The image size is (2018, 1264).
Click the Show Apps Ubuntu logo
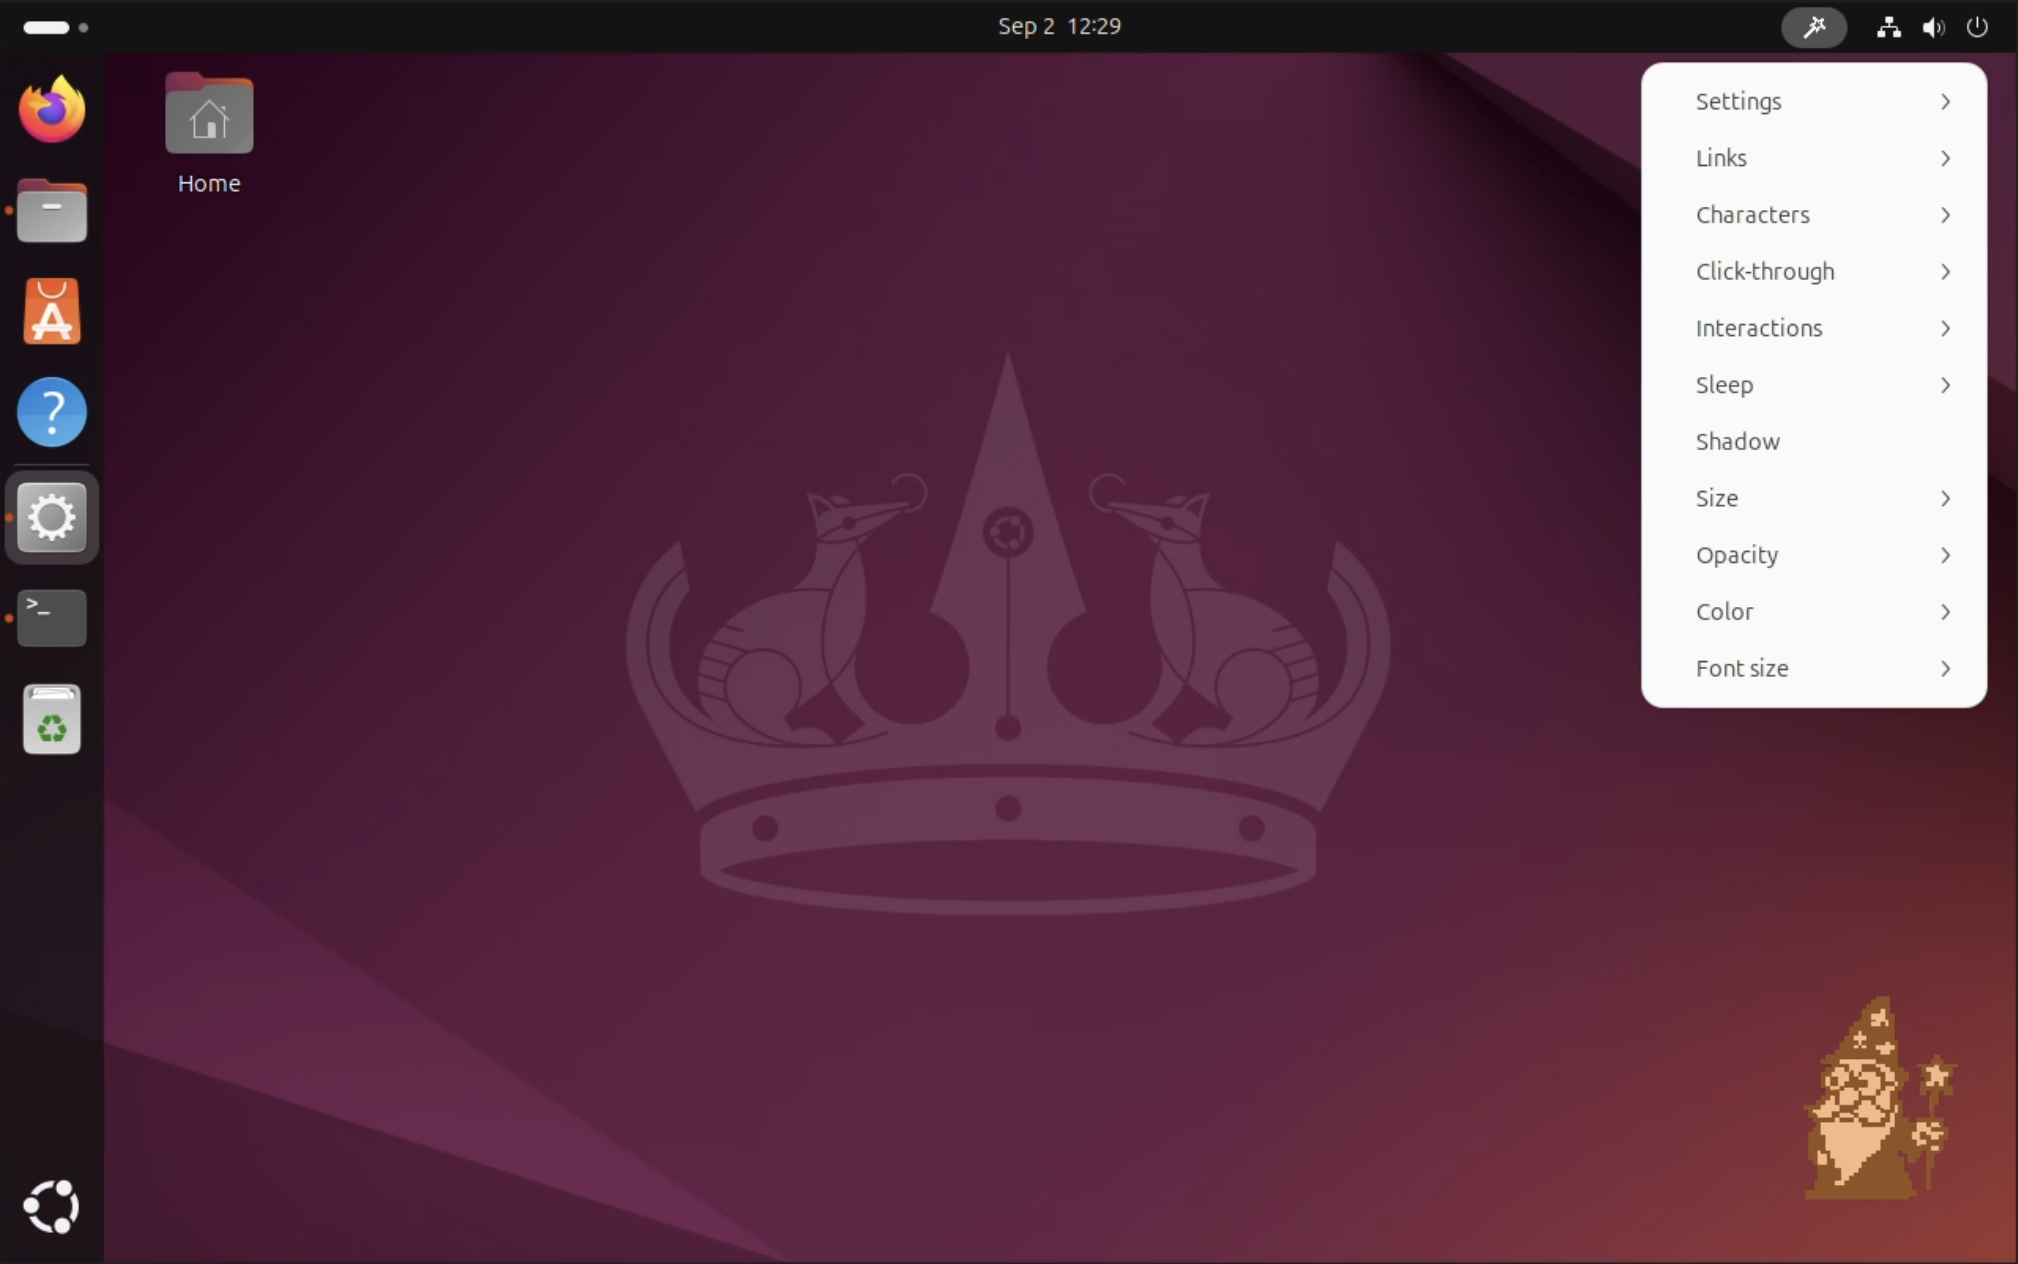tap(52, 1206)
